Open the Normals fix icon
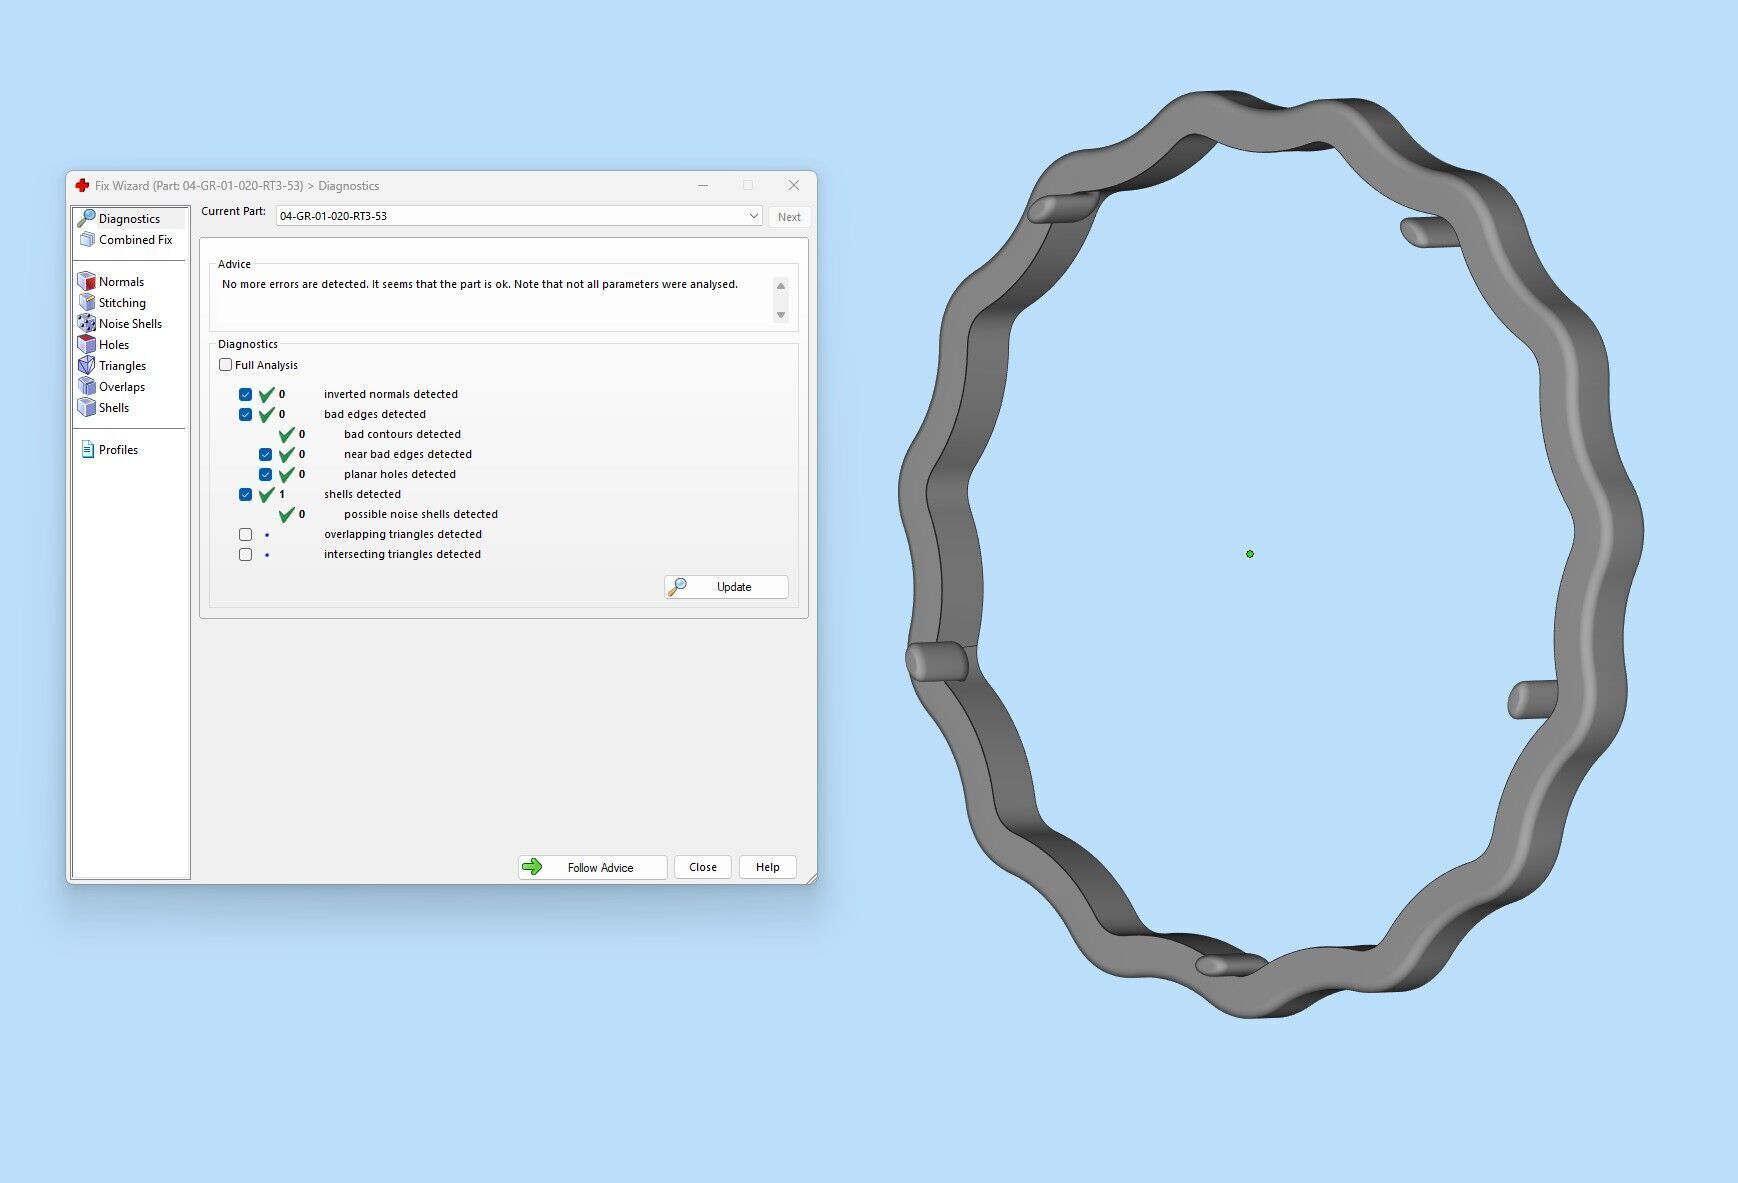1738x1183 pixels. click(x=87, y=282)
